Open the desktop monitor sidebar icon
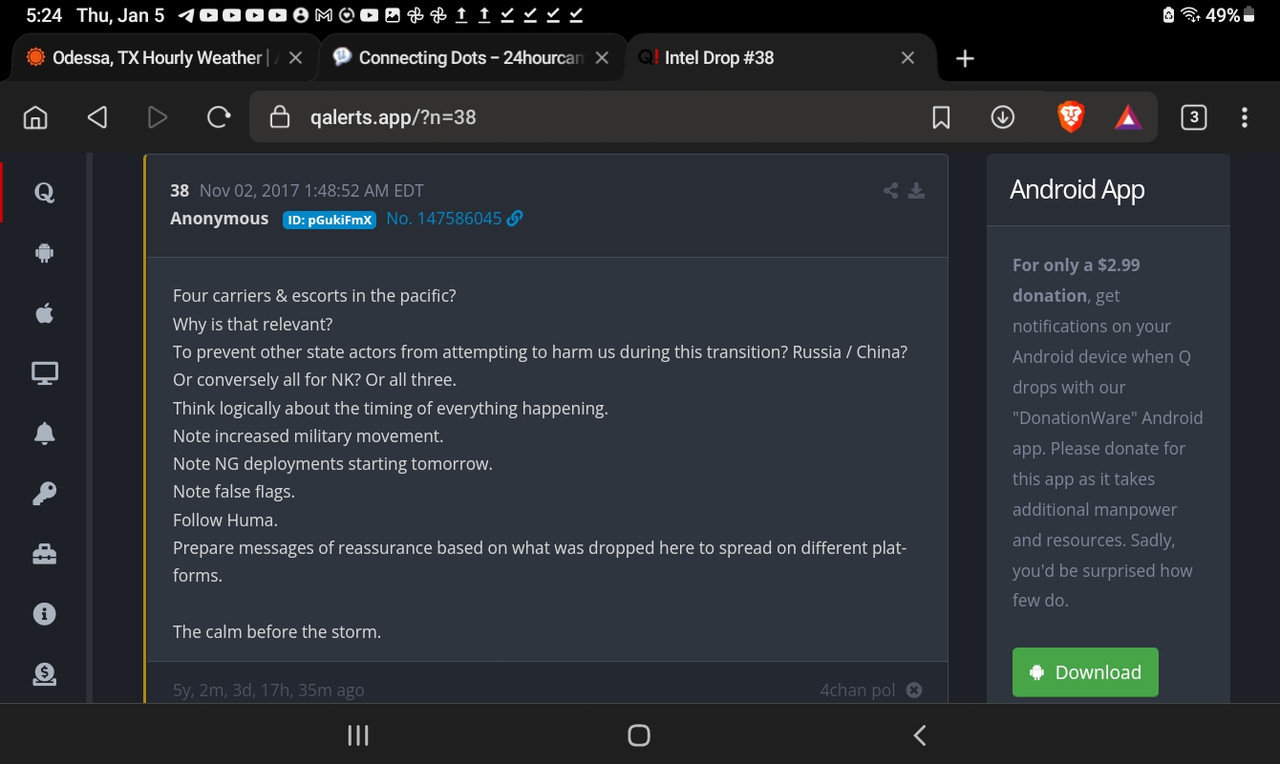The image size is (1280, 764). [x=44, y=373]
